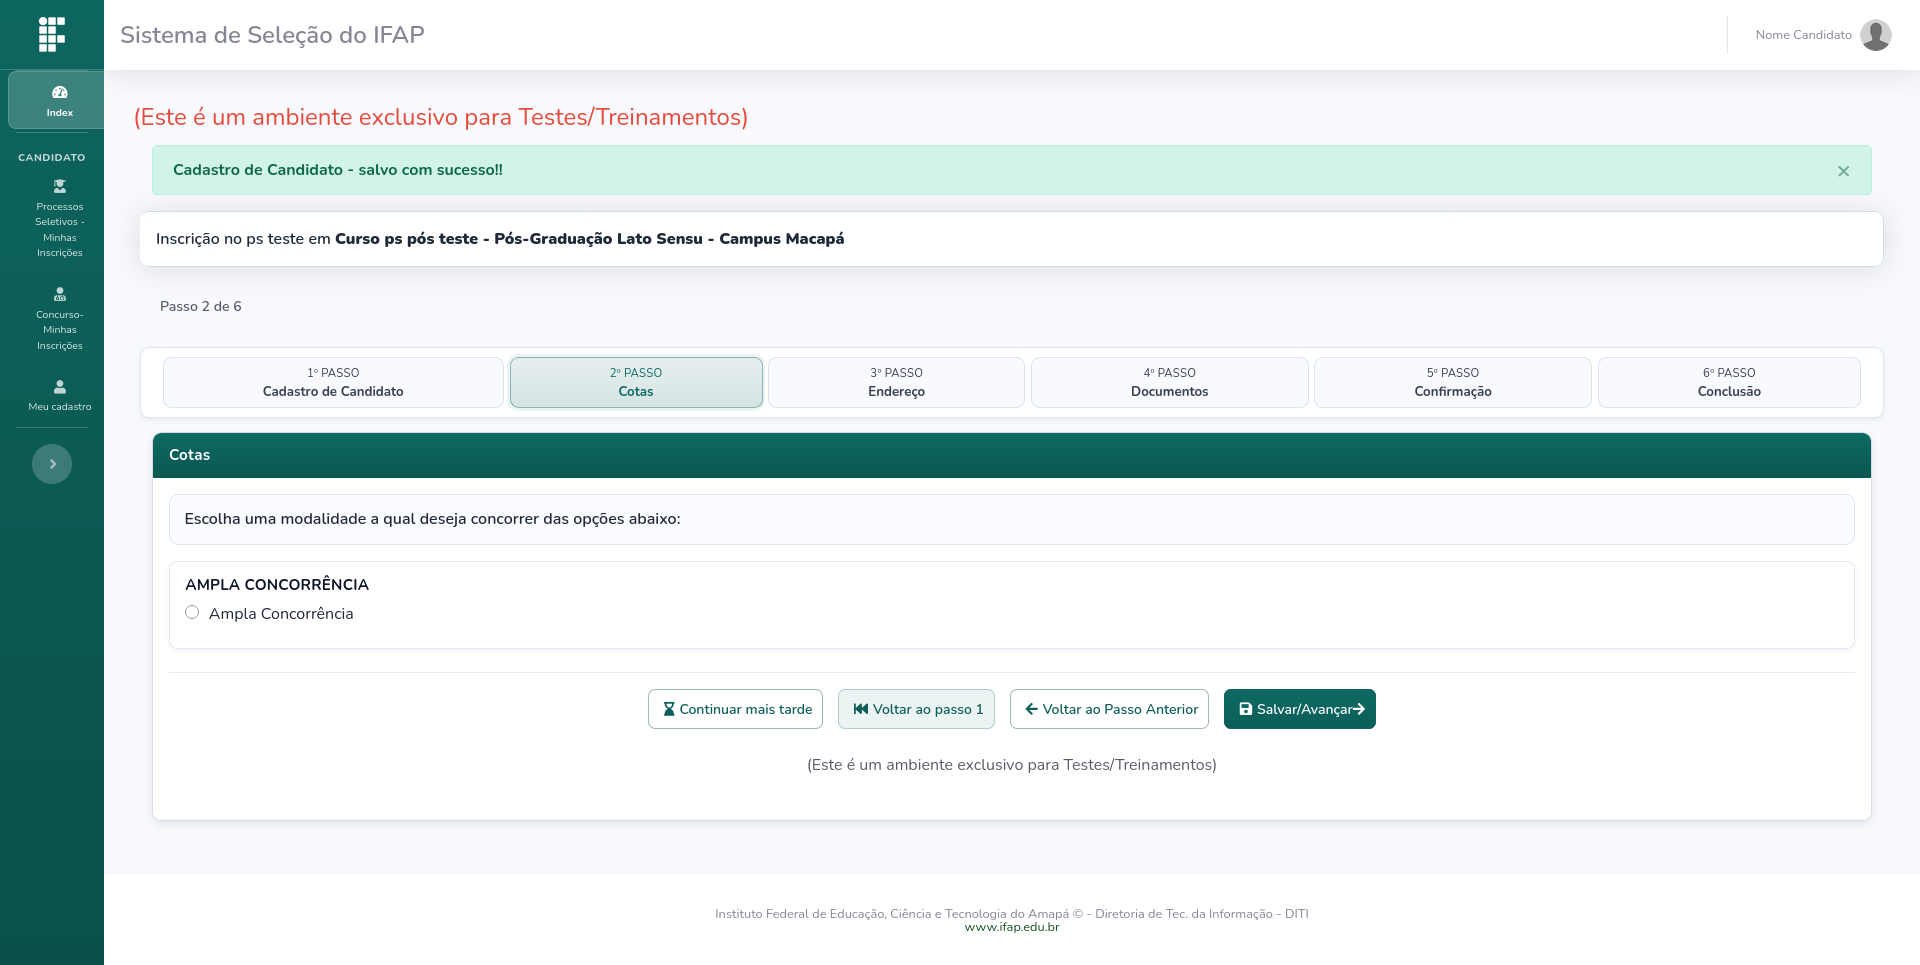1920x965 pixels.
Task: Click Continuar mais tarde button
Action: pyautogui.click(x=735, y=709)
